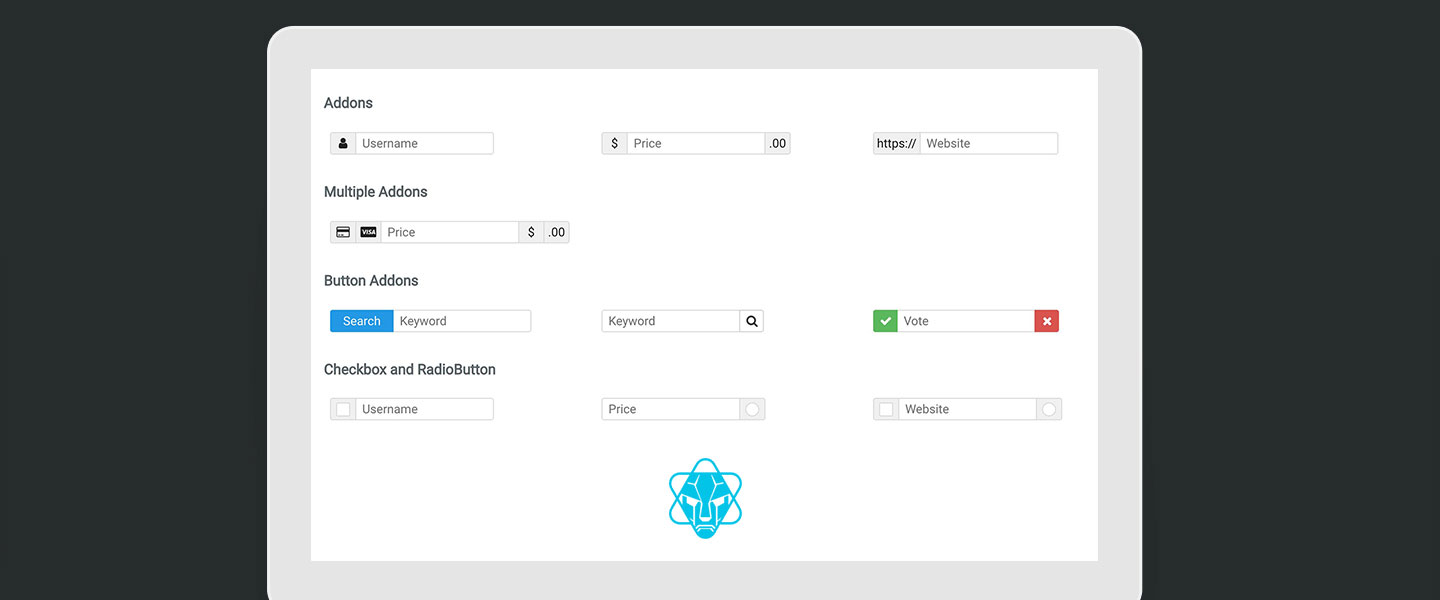Click the Addons heading
Image resolution: width=1440 pixels, height=600 pixels.
(x=348, y=103)
